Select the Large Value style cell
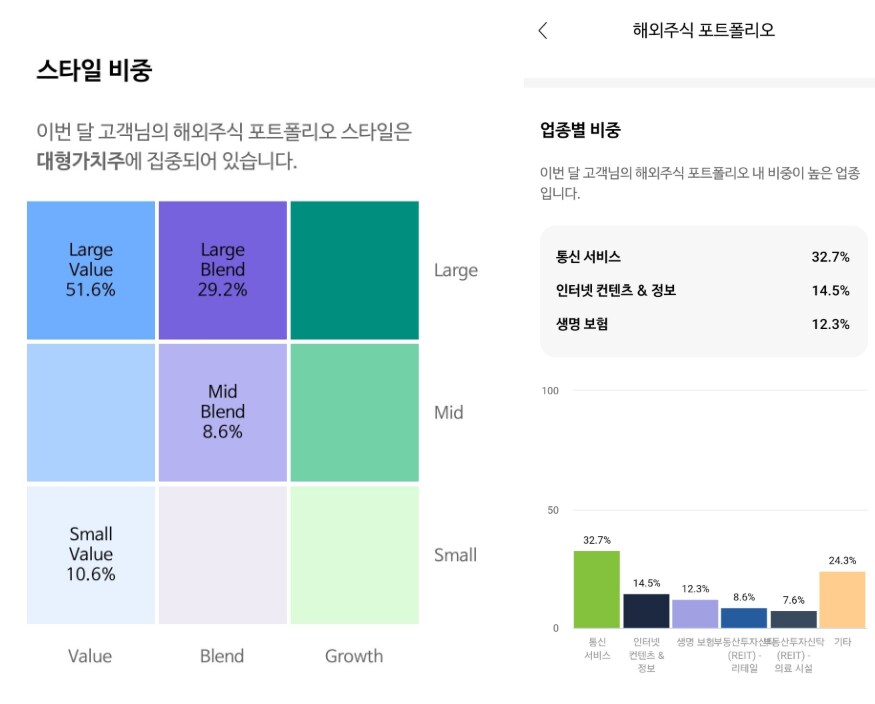The image size is (875, 704). [x=91, y=270]
